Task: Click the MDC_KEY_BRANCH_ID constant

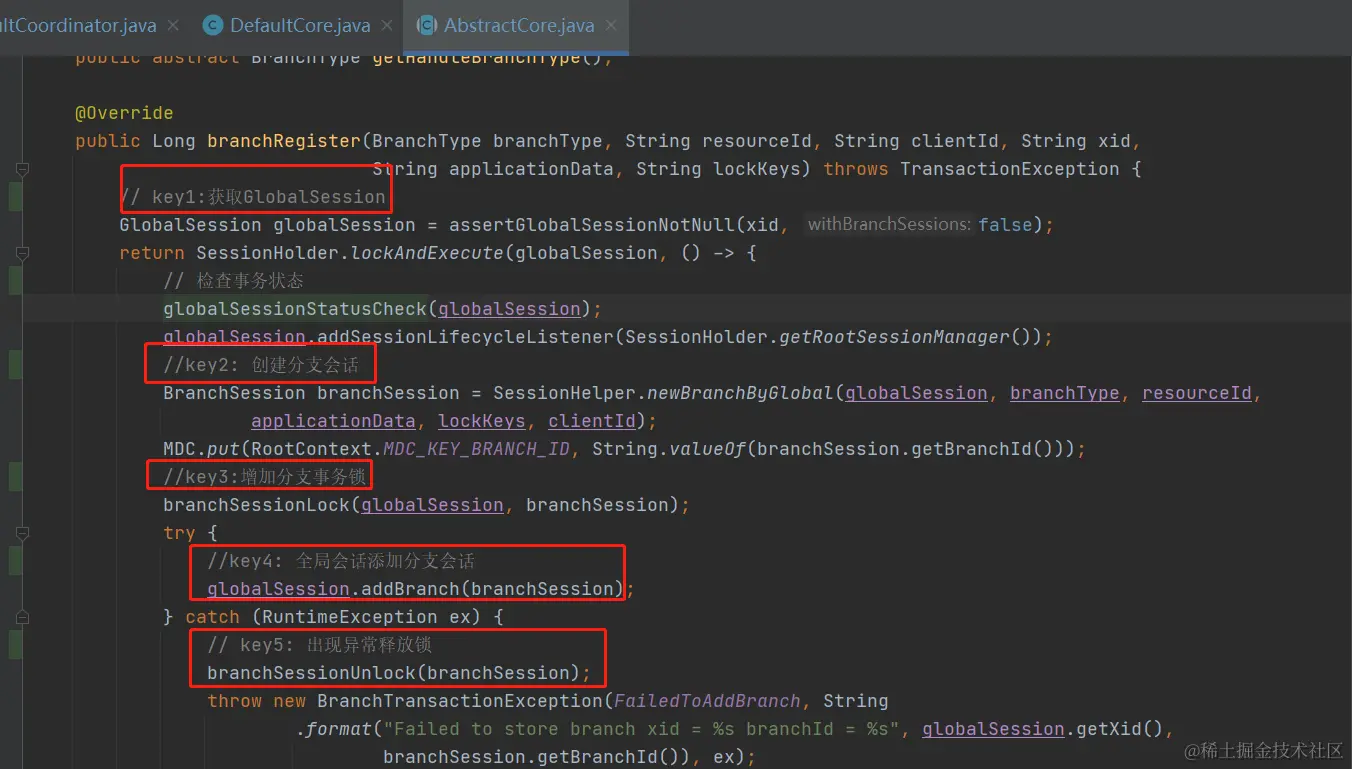Action: 476,449
